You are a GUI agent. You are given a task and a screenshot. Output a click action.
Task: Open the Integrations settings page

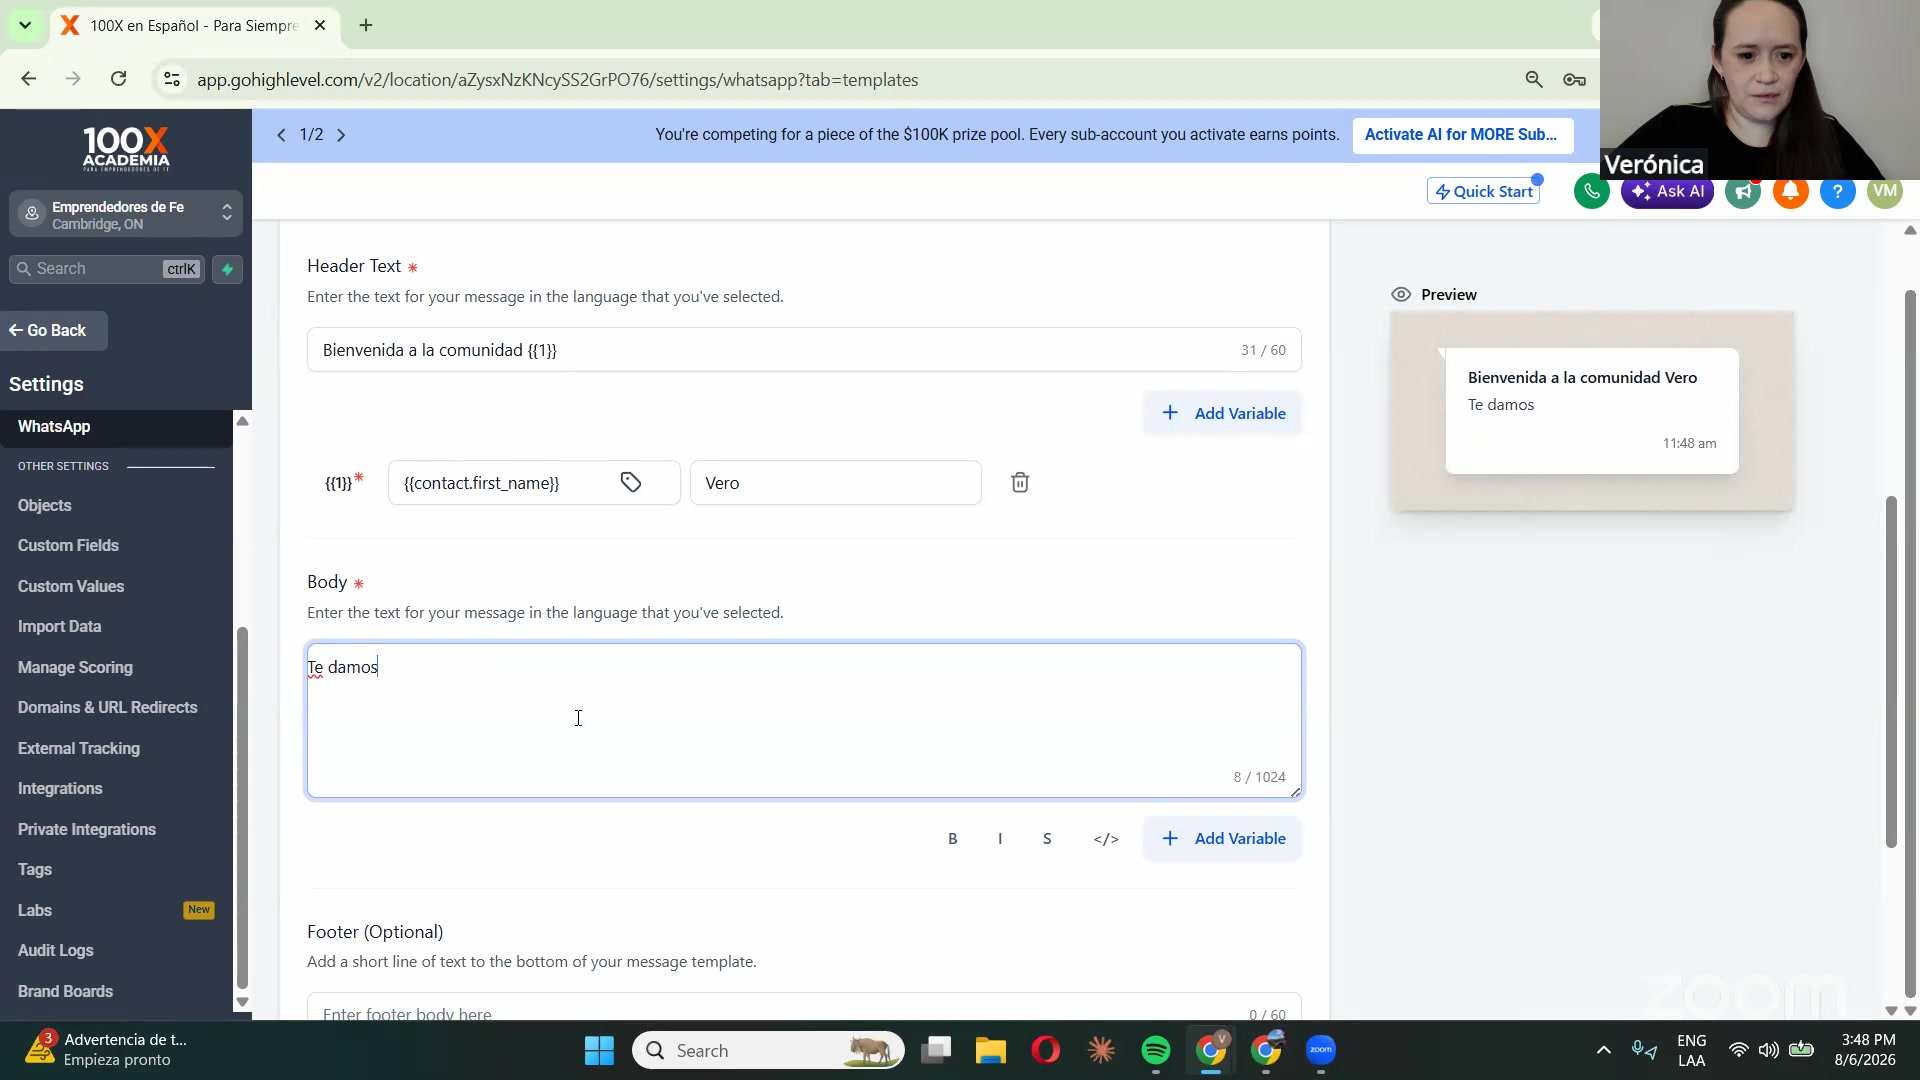click(x=60, y=789)
